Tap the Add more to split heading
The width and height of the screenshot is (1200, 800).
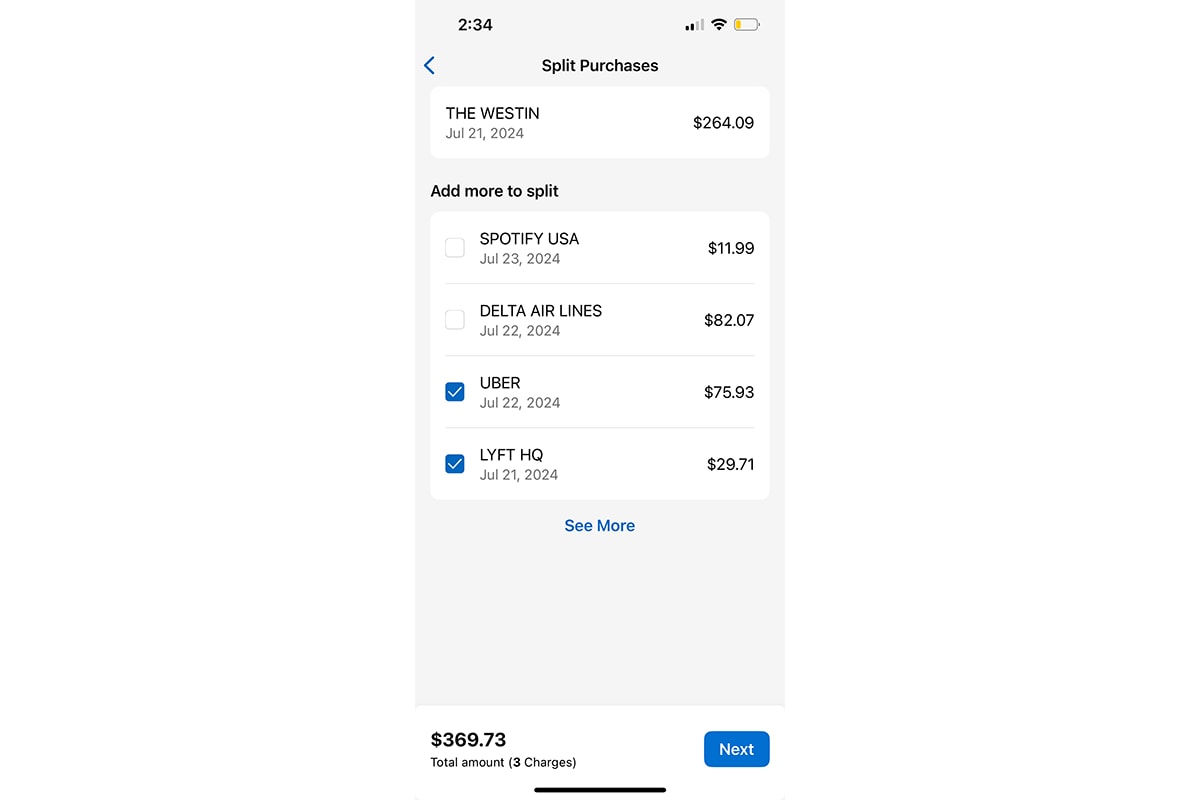point(494,191)
